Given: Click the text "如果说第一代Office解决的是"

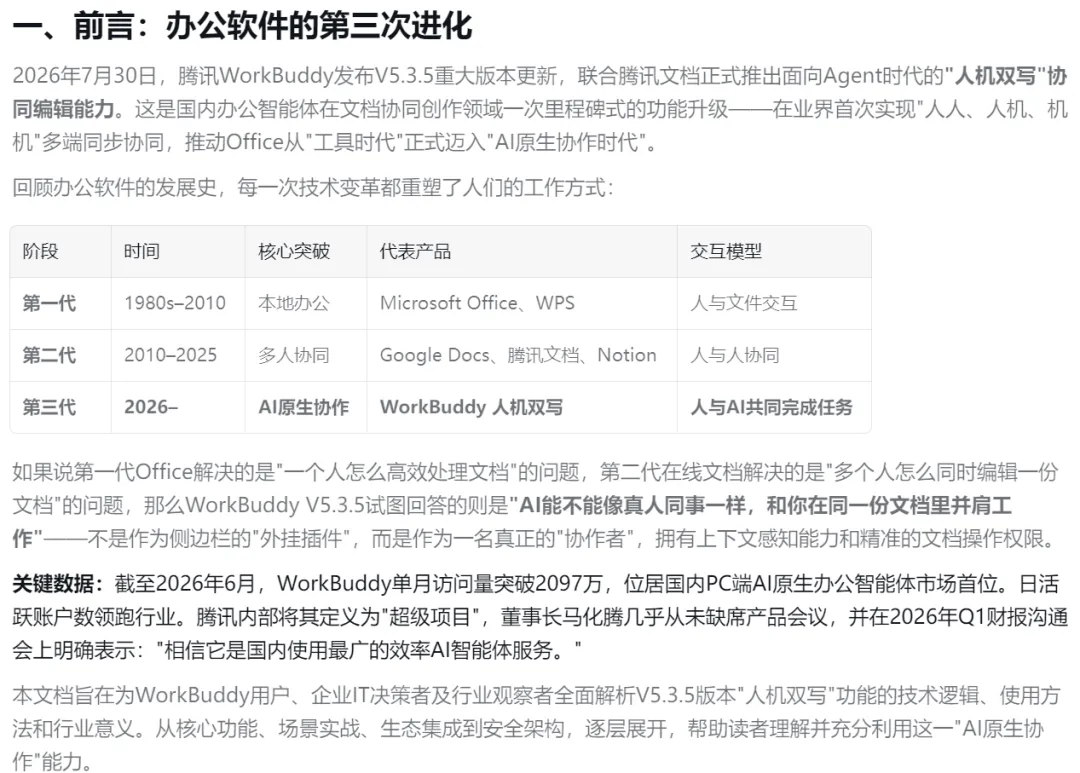Looking at the screenshot, I should pos(143,473).
